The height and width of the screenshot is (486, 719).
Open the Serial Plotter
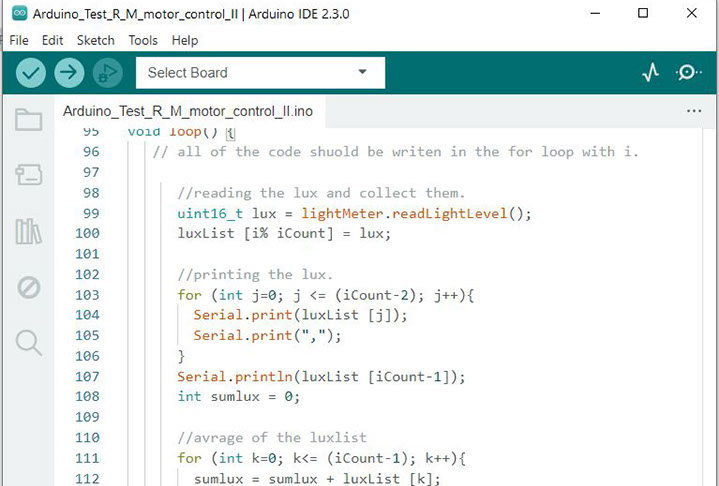pos(651,72)
